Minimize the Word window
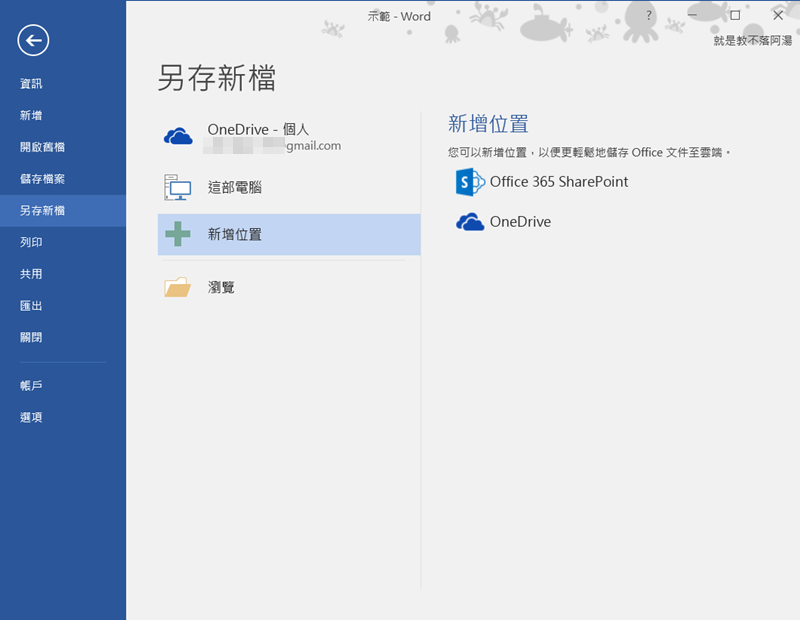Image resolution: width=800 pixels, height=620 pixels. [692, 15]
